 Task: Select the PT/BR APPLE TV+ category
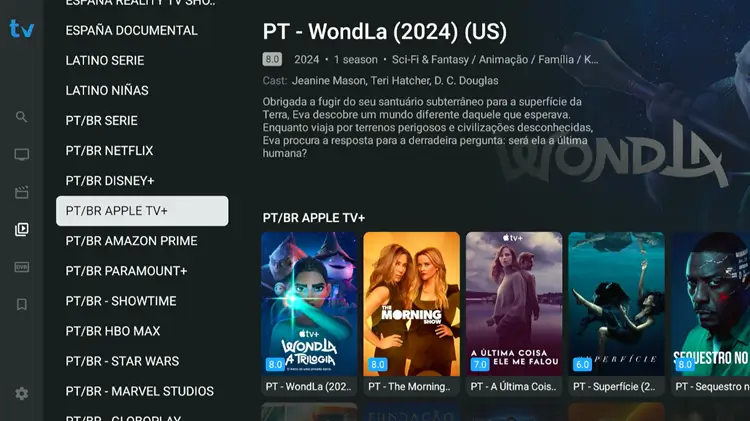142,211
